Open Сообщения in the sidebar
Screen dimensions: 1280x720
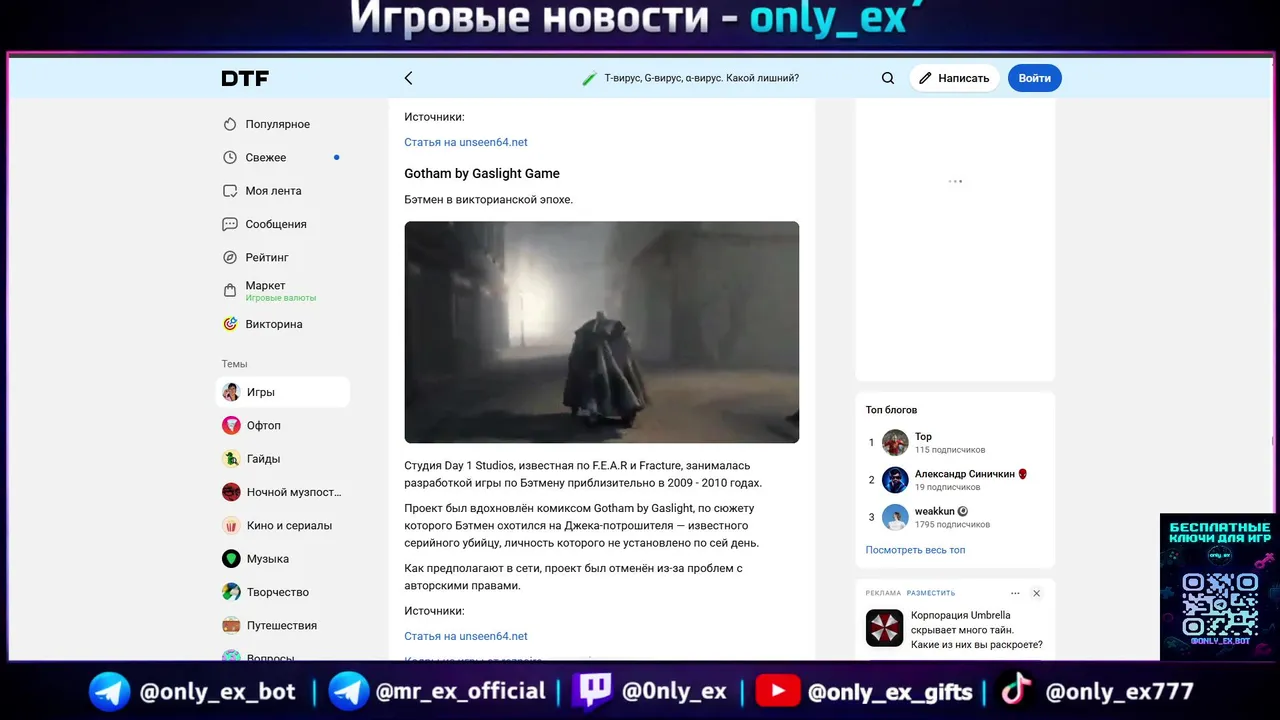coord(276,224)
